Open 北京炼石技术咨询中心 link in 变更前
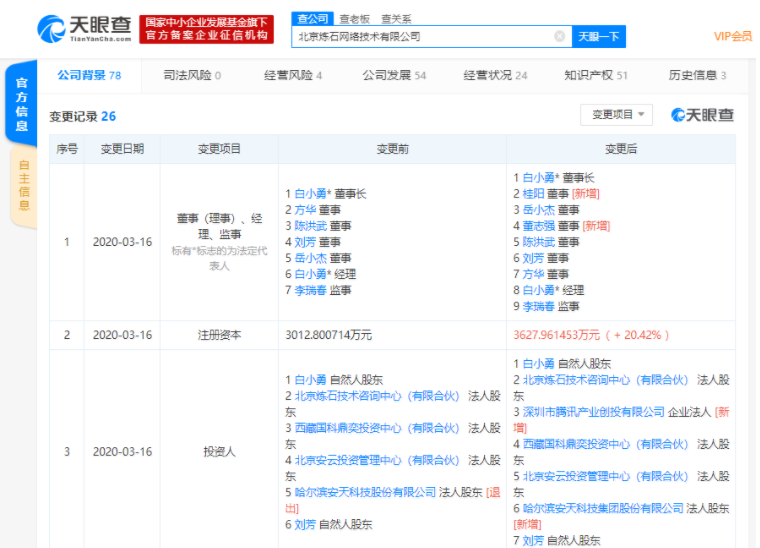The width and height of the screenshot is (760, 548). (377, 396)
